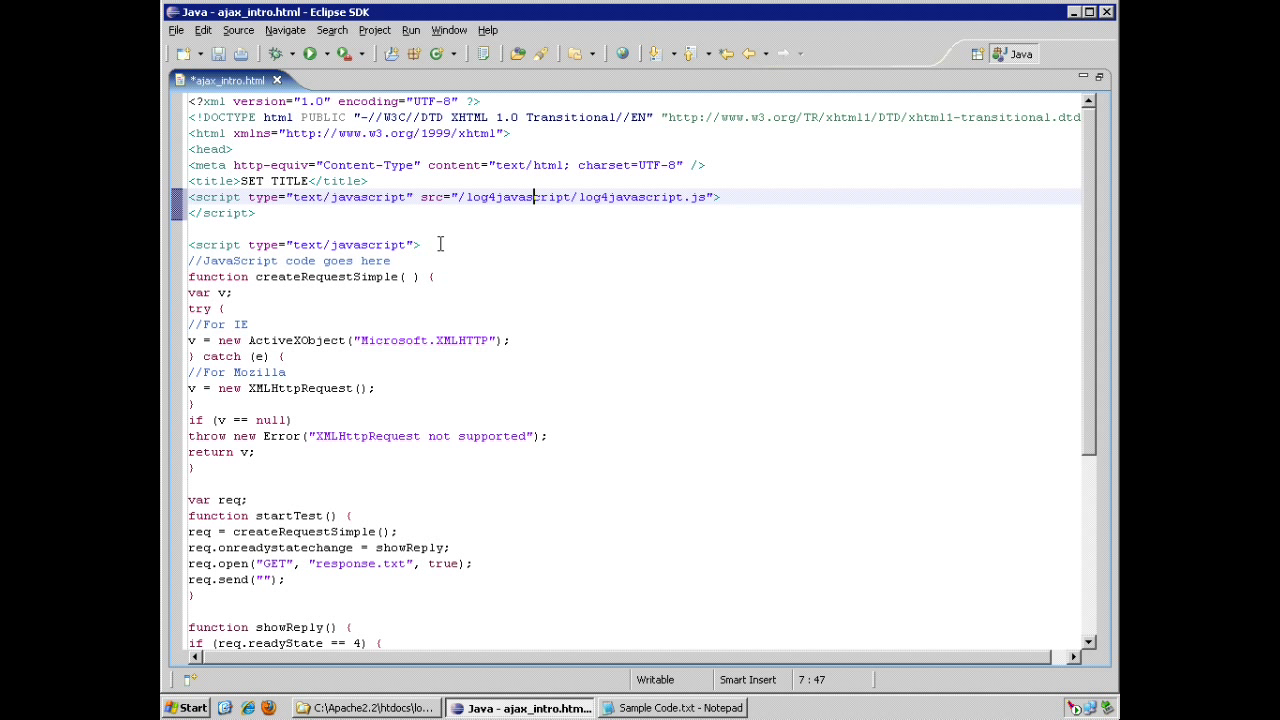Click the New Java Package icon
This screenshot has height=720, width=1280.
pyautogui.click(x=414, y=54)
